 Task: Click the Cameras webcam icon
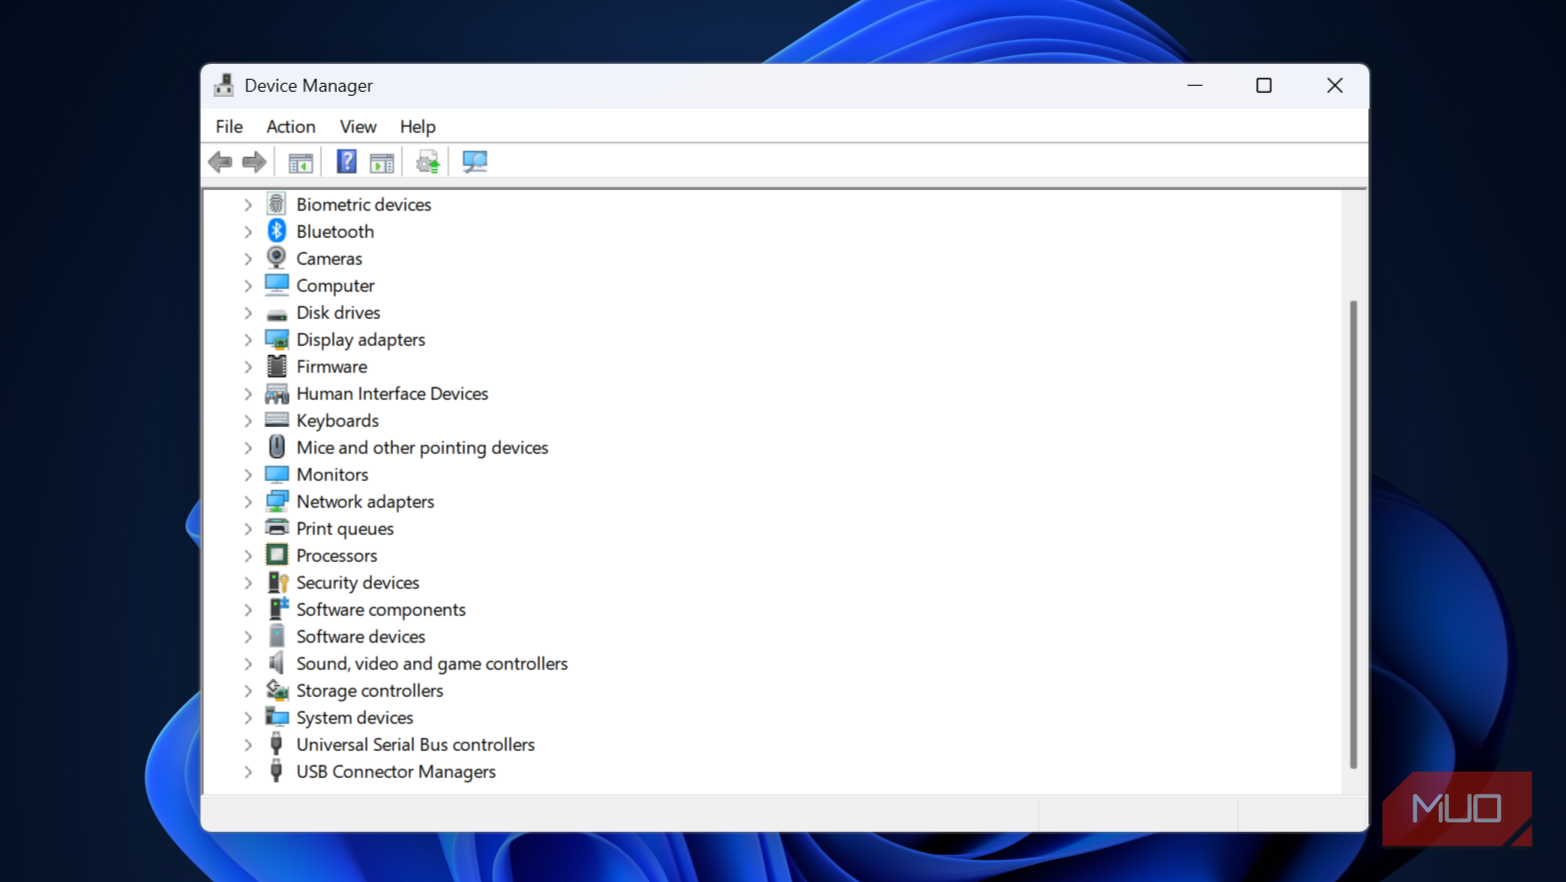(x=277, y=258)
